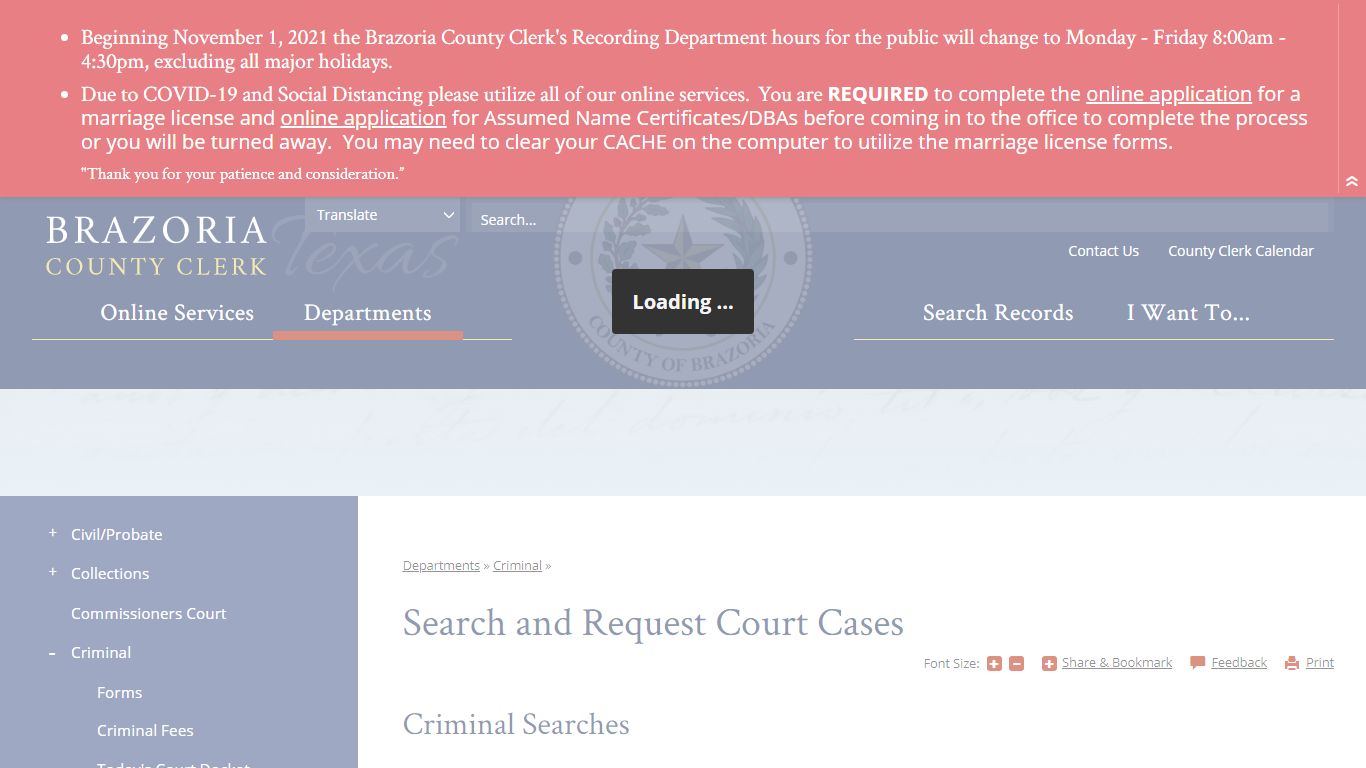
Task: Select Commissioners Court in the sidebar
Action: pos(149,613)
